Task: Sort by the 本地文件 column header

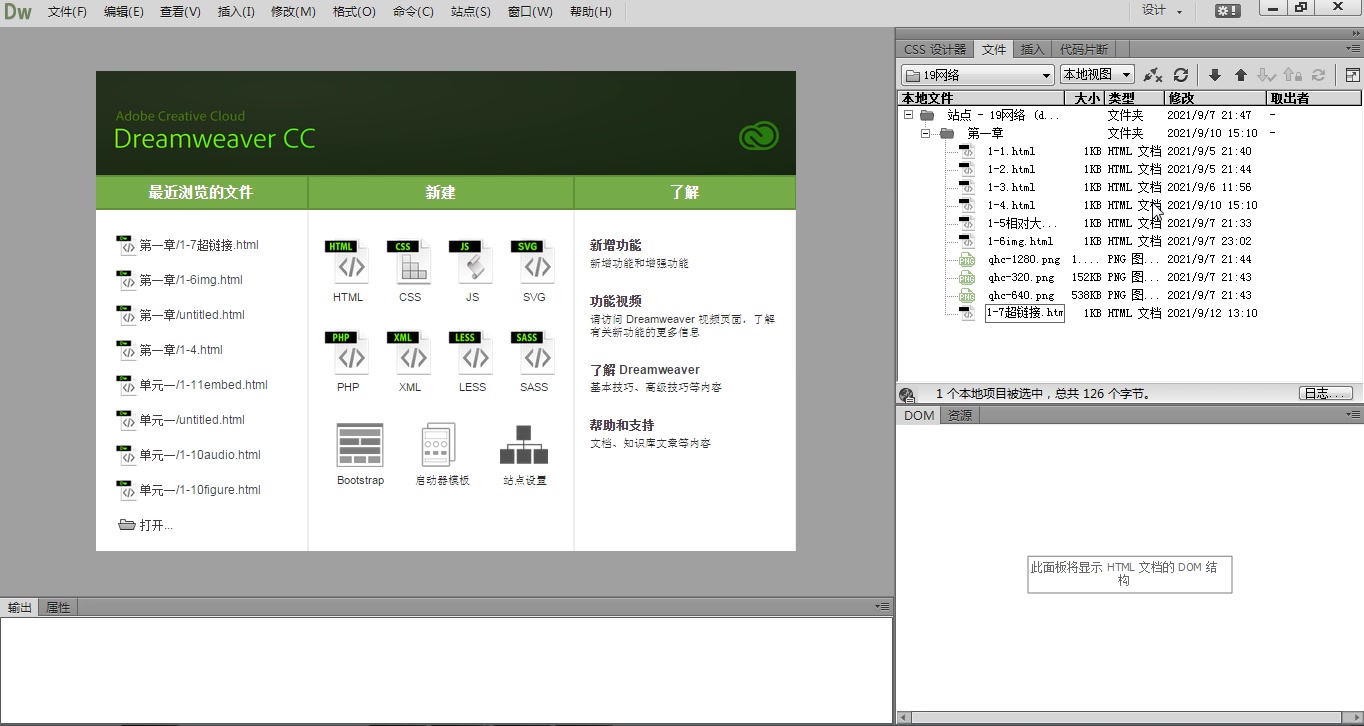Action: pos(980,98)
